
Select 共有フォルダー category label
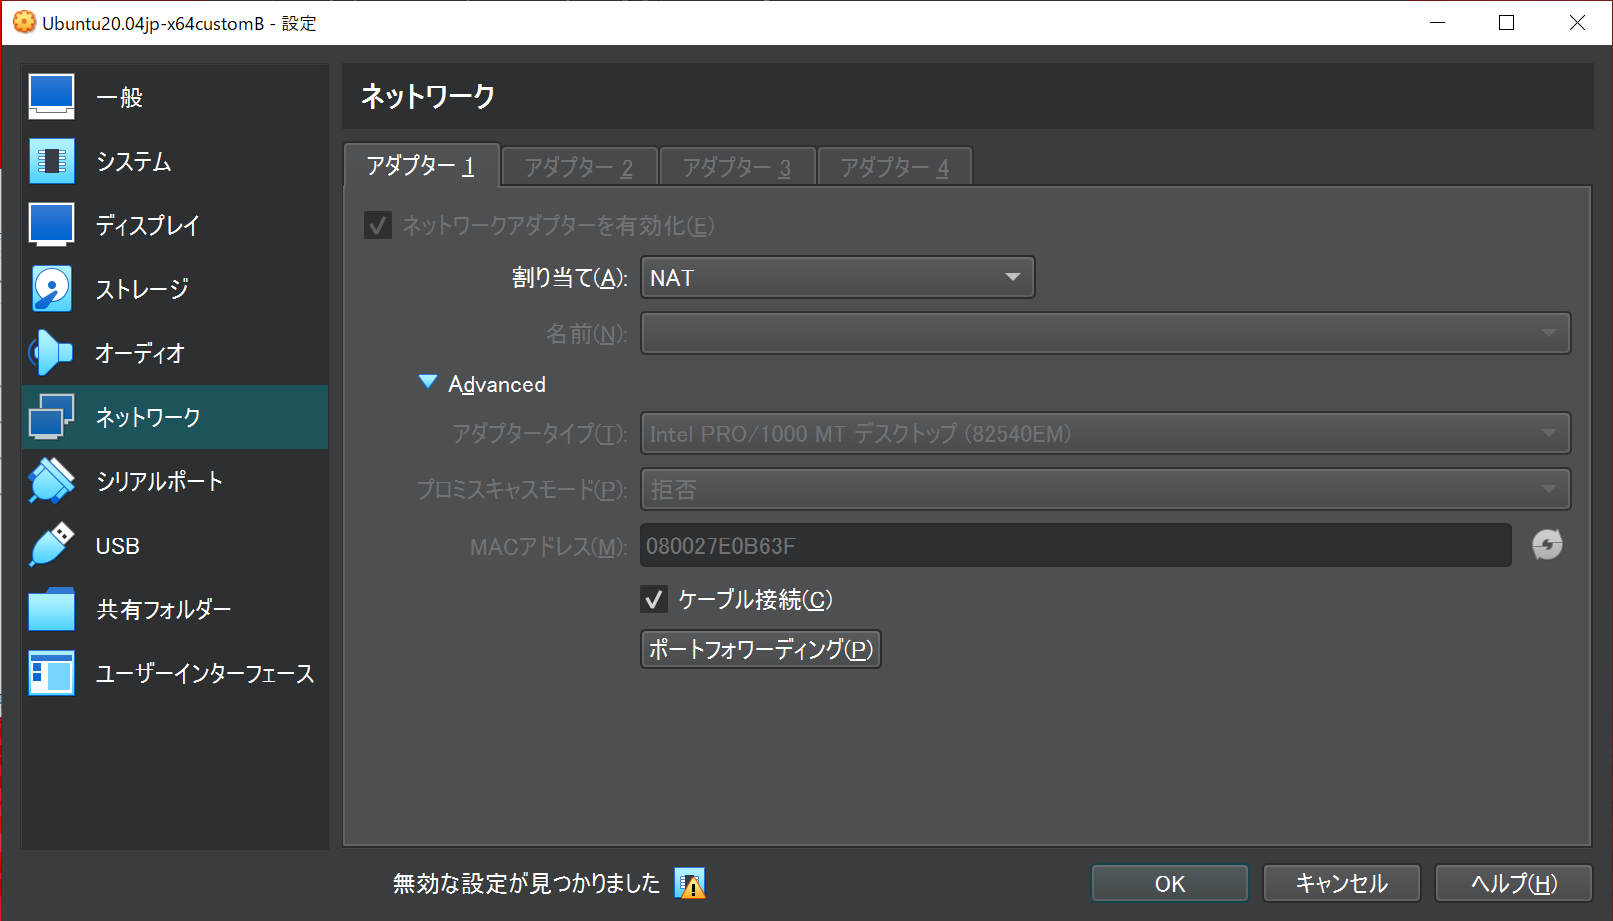click(x=164, y=609)
